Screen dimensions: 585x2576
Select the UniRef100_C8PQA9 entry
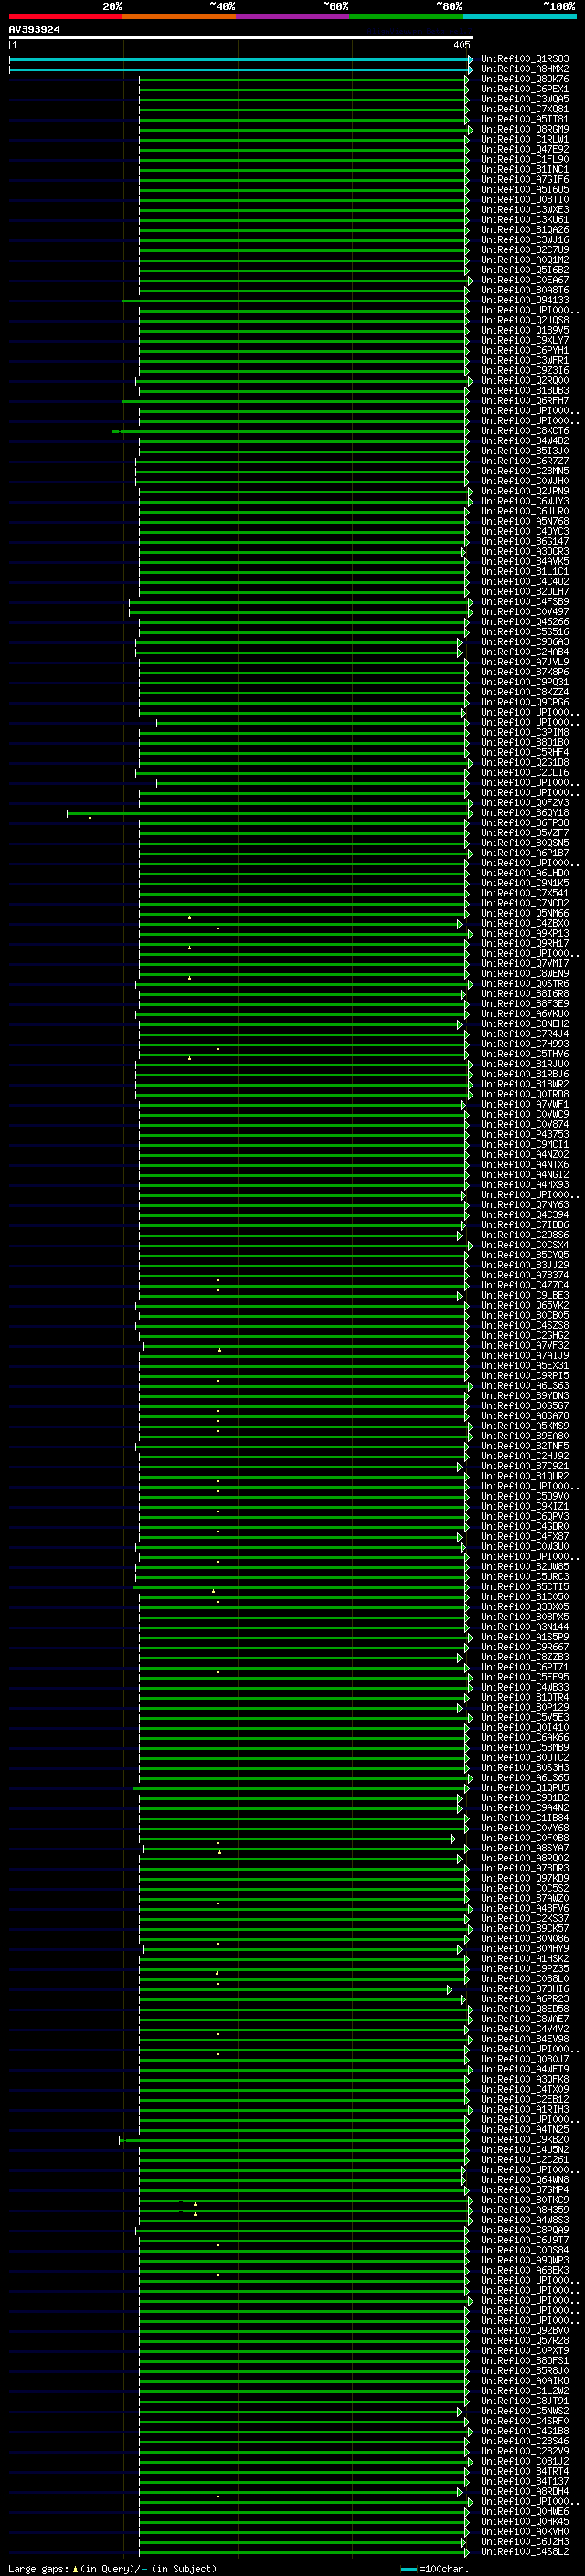tap(525, 2230)
